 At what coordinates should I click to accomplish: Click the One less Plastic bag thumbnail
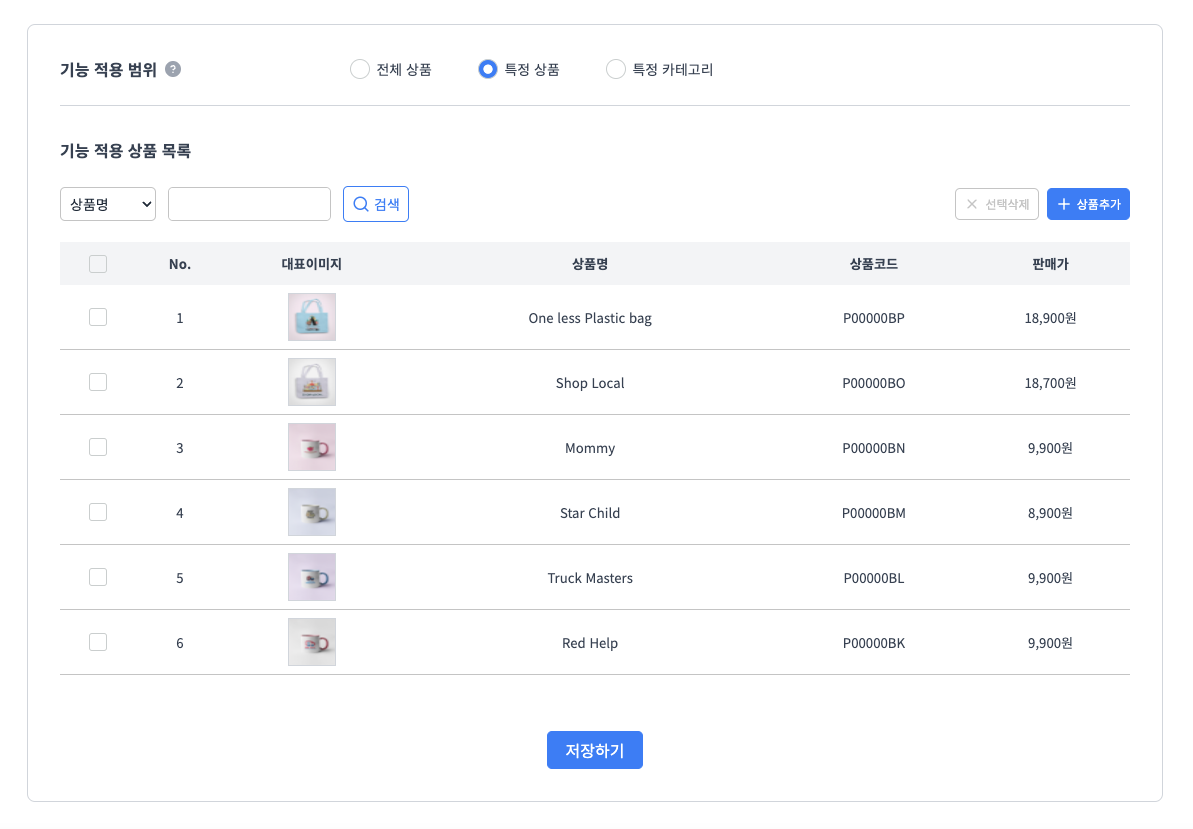[311, 317]
